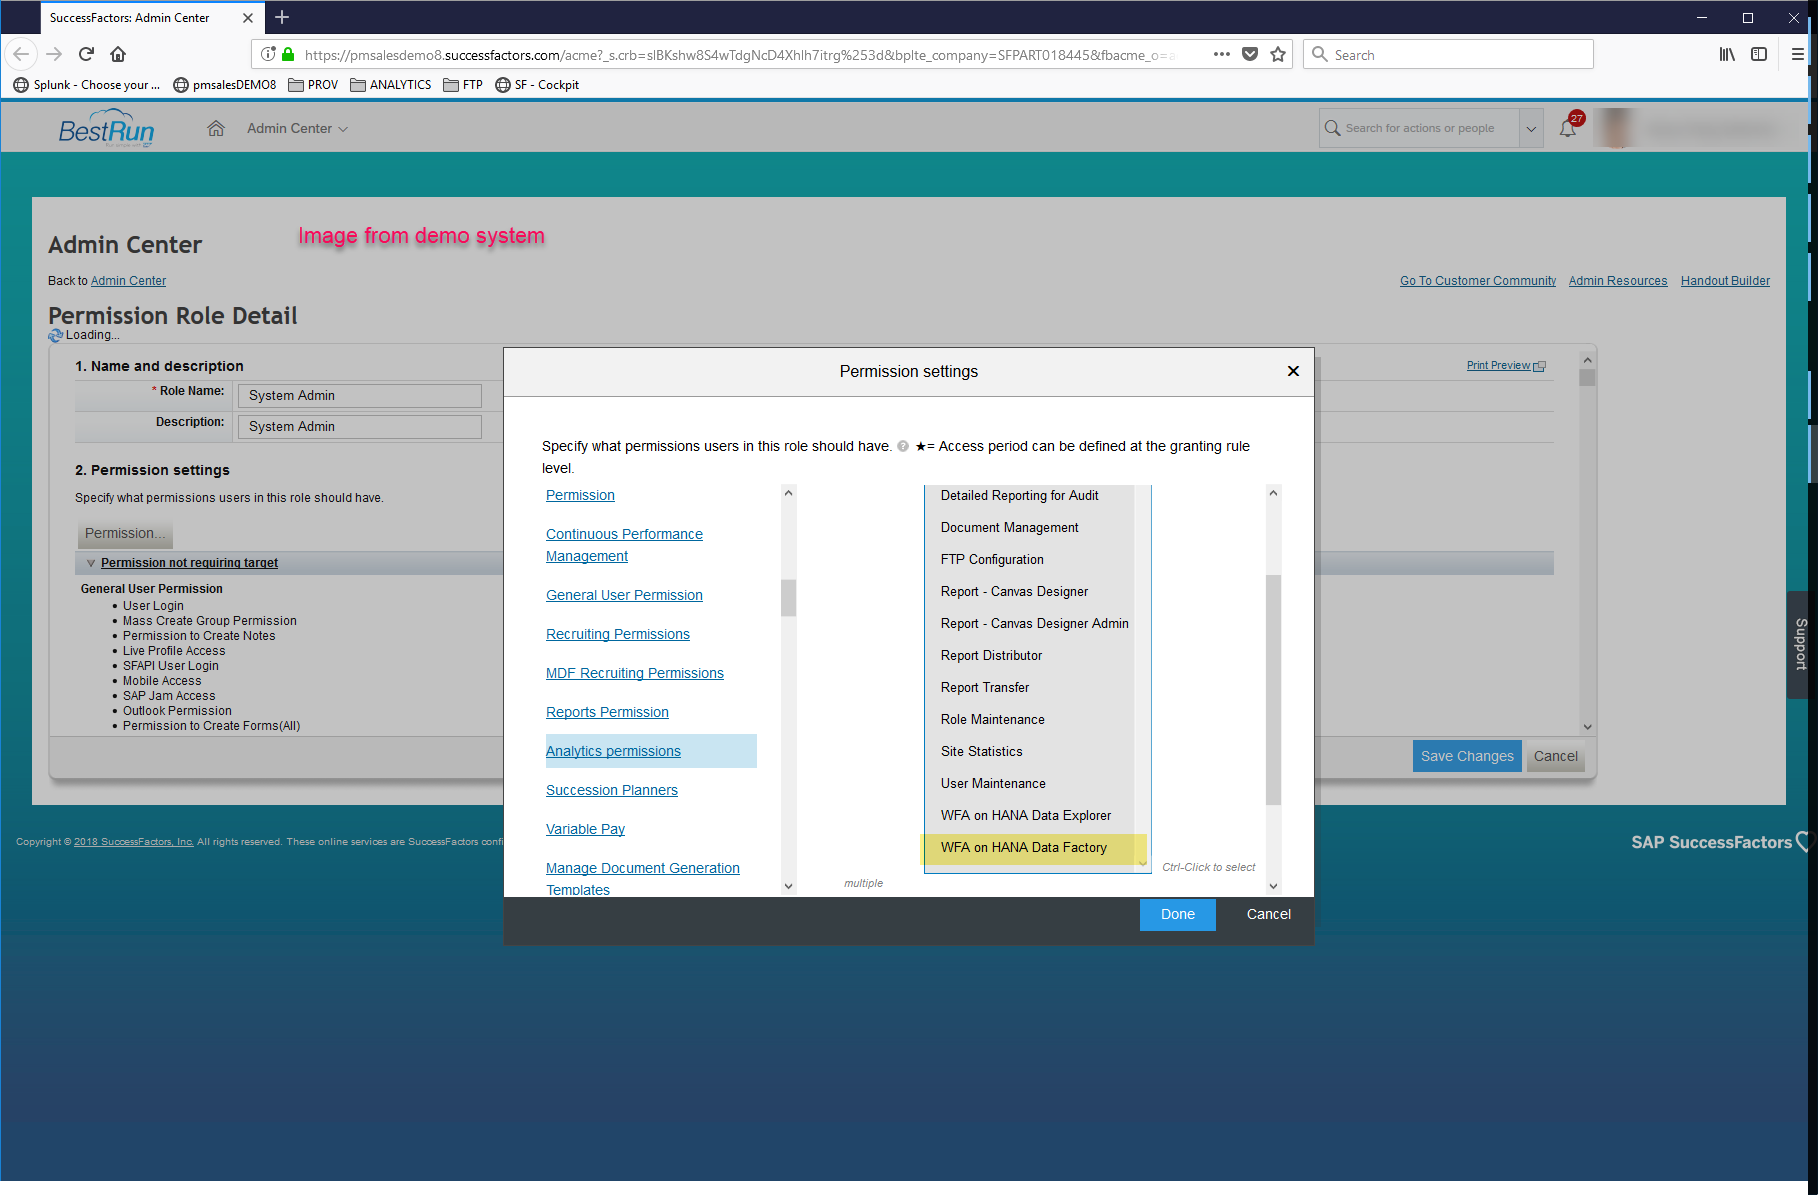This screenshot has height=1195, width=1818.
Task: Select Site Statistics option
Action: pyautogui.click(x=1030, y=751)
